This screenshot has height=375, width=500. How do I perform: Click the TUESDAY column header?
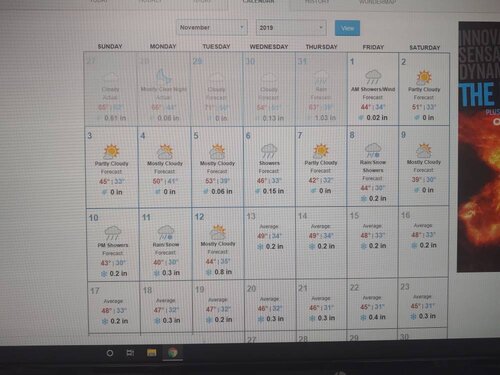point(216,47)
